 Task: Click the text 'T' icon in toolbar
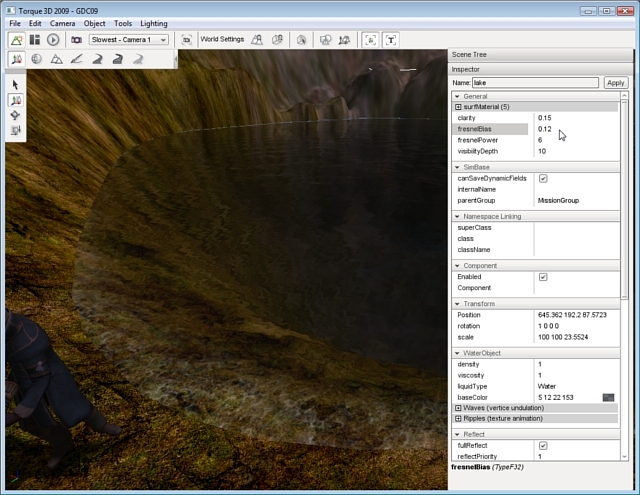(391, 40)
